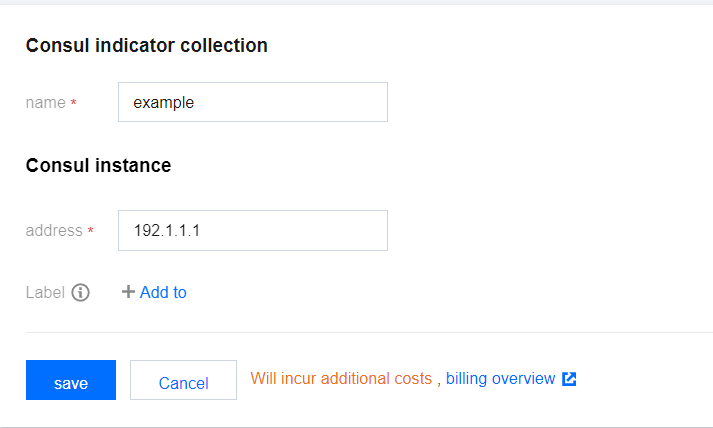Click the "Will incur additional costs" warning
Image resolution: width=713 pixels, height=428 pixels.
tap(341, 379)
